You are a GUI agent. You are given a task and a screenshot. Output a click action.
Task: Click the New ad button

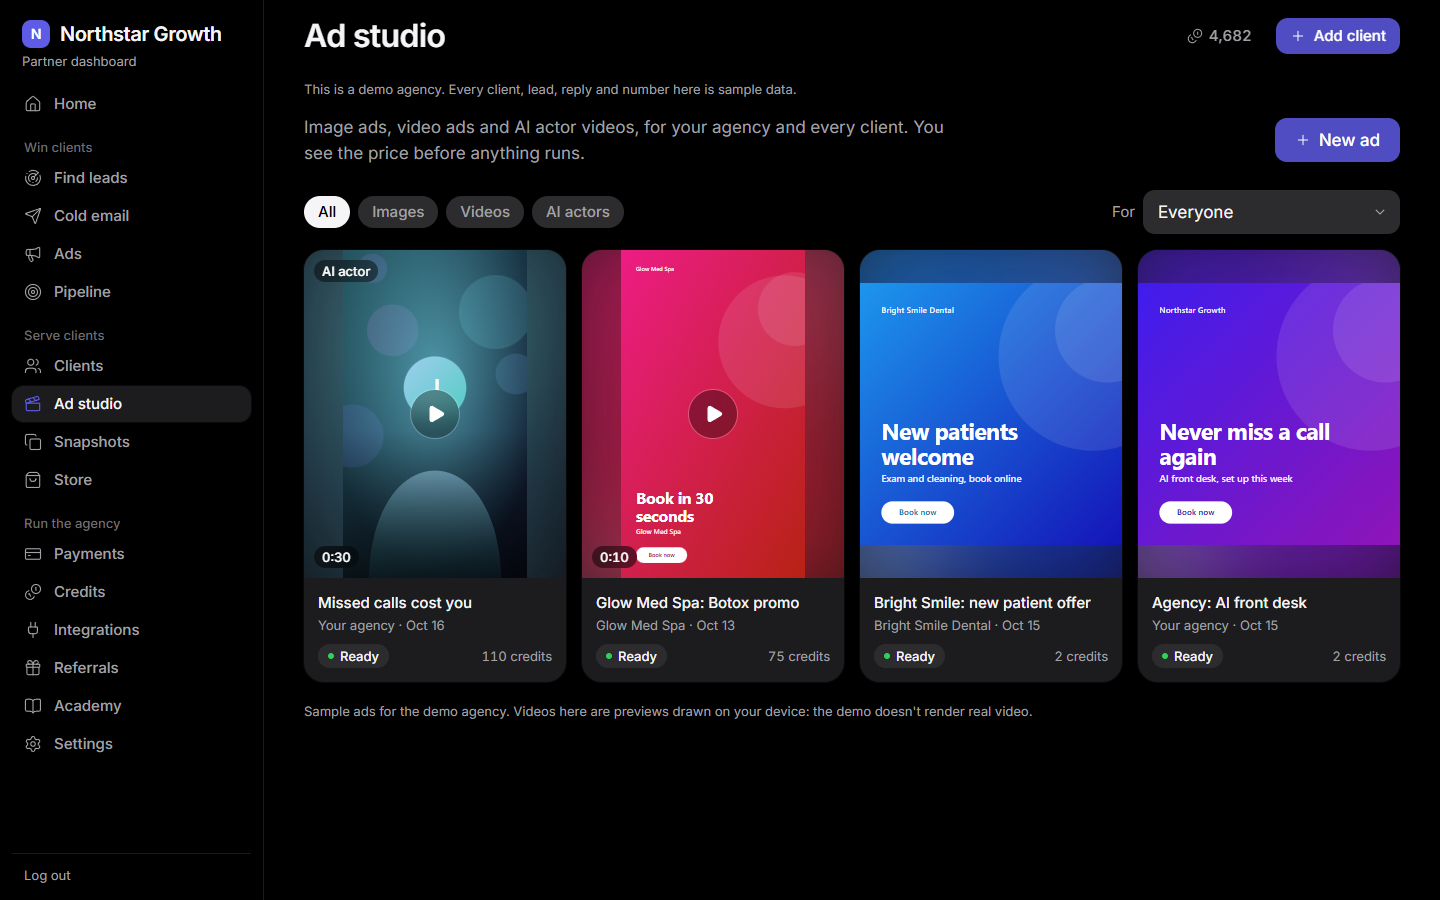pos(1337,140)
